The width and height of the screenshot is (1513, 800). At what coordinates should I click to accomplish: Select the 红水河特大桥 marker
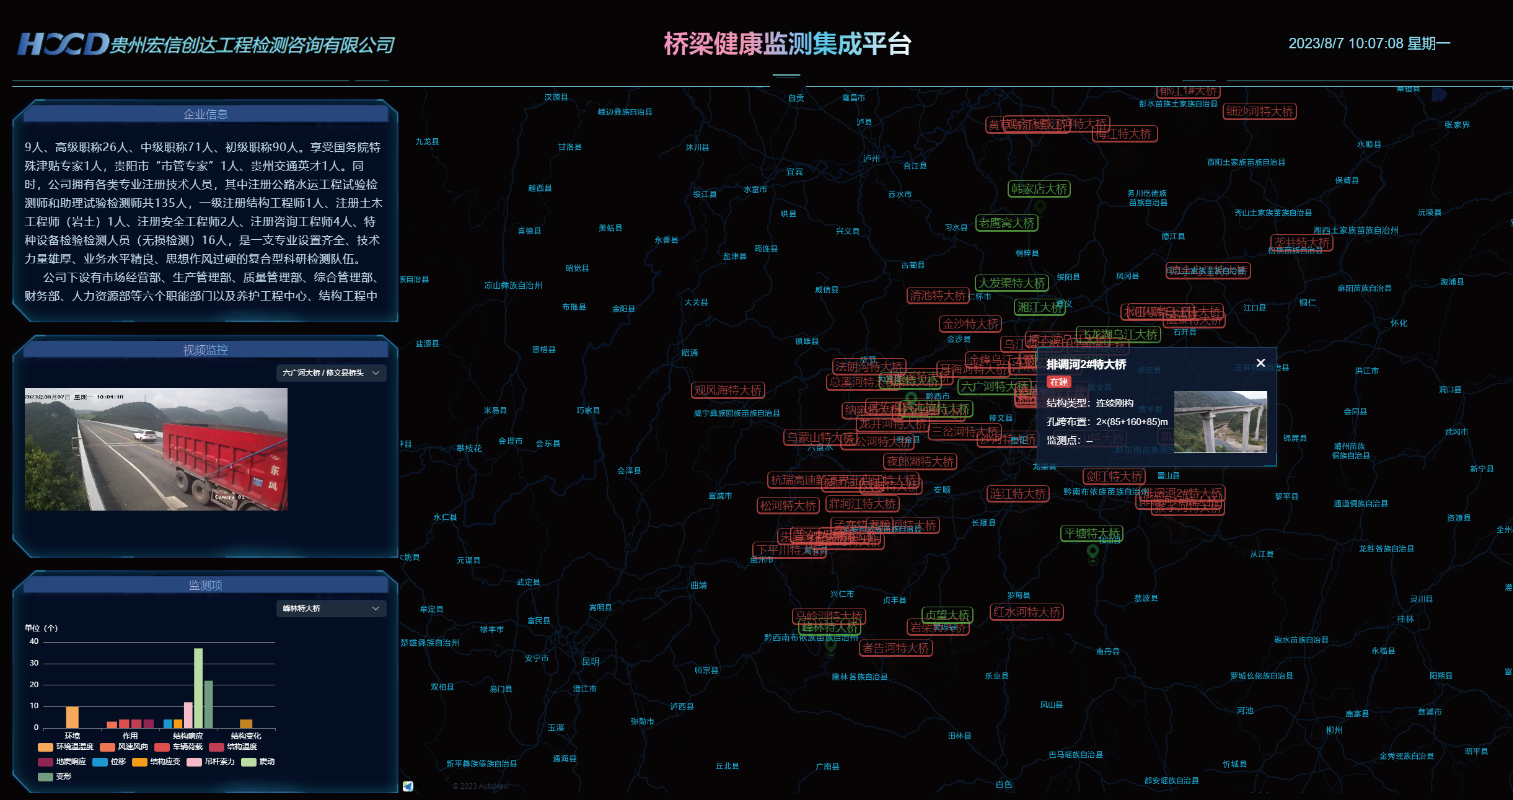click(1026, 612)
